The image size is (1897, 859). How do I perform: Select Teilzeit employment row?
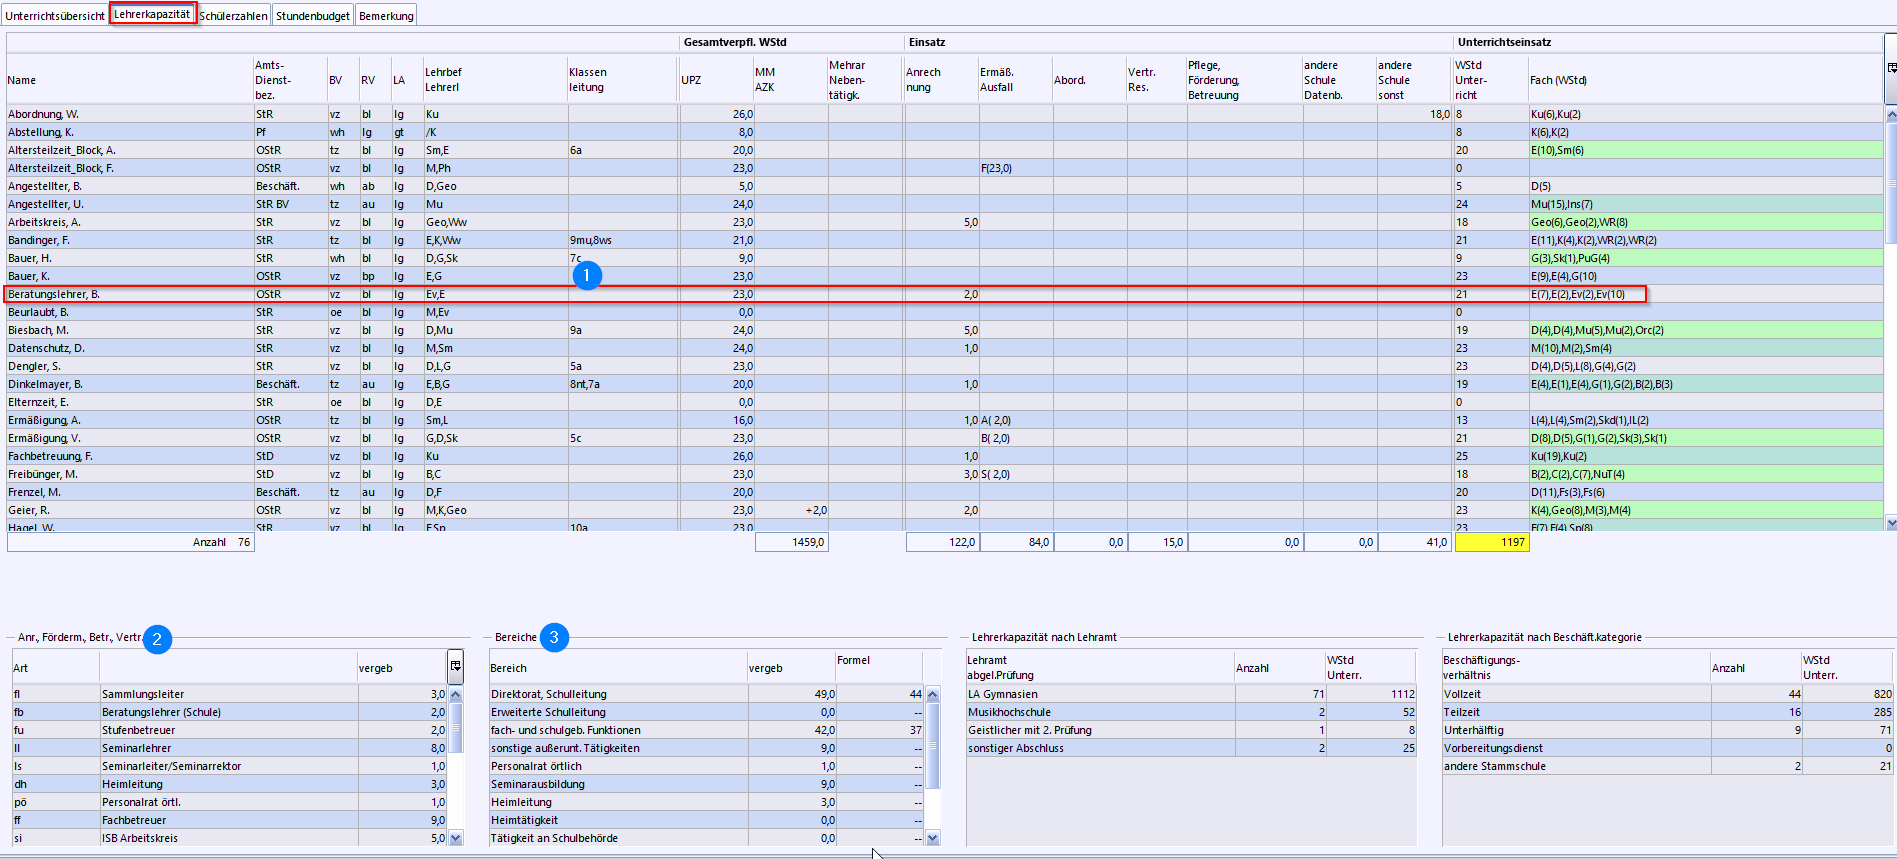pyautogui.click(x=1667, y=712)
